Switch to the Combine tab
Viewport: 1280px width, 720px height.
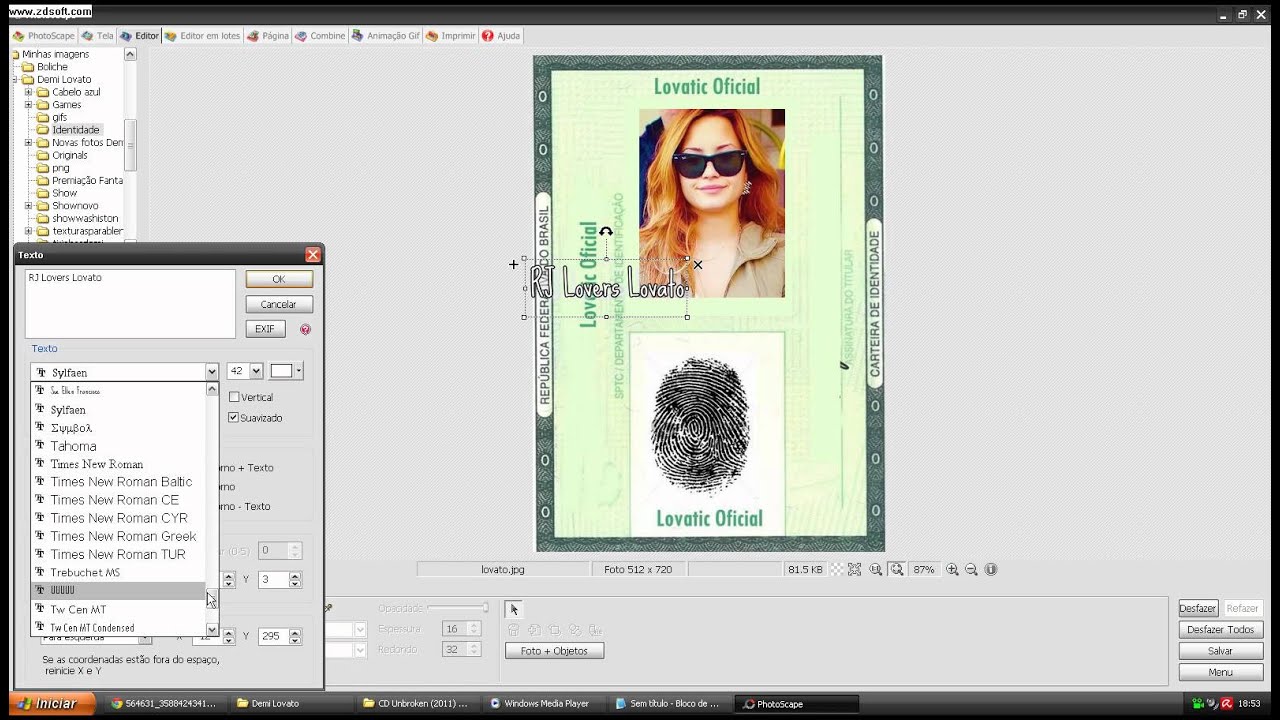pos(320,36)
